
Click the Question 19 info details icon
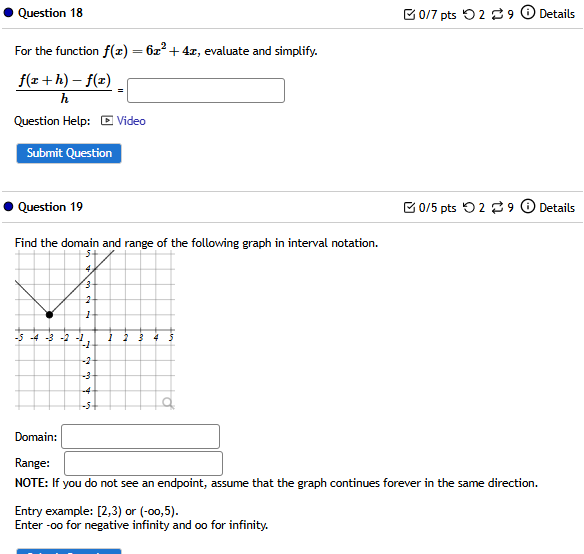click(527, 206)
